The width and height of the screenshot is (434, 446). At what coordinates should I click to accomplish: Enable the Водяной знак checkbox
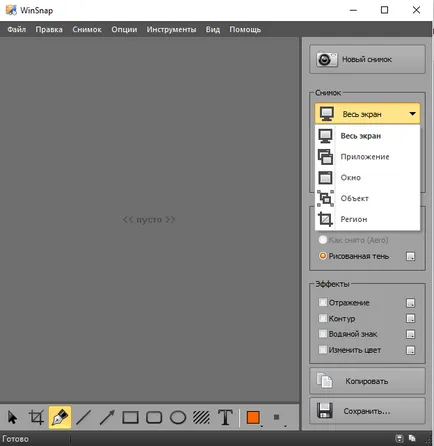tap(323, 334)
